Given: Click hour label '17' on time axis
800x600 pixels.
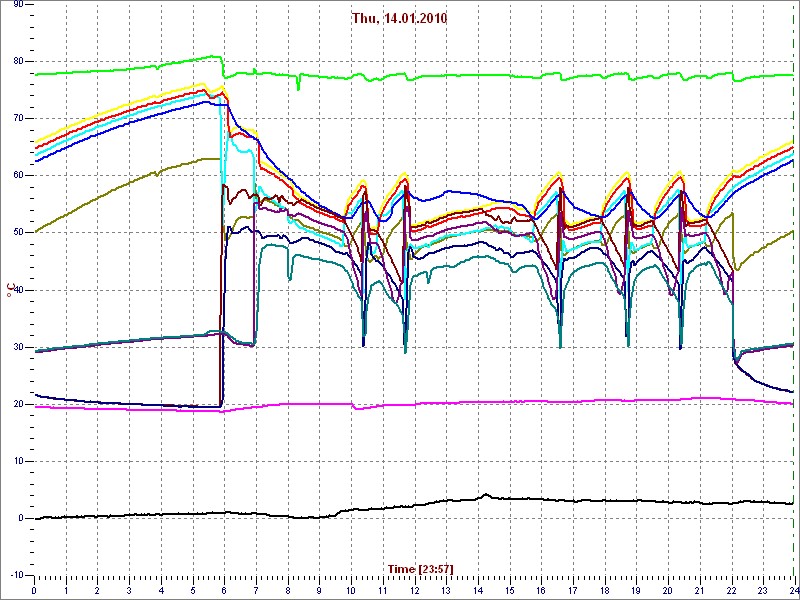Looking at the screenshot, I should click(x=572, y=590).
